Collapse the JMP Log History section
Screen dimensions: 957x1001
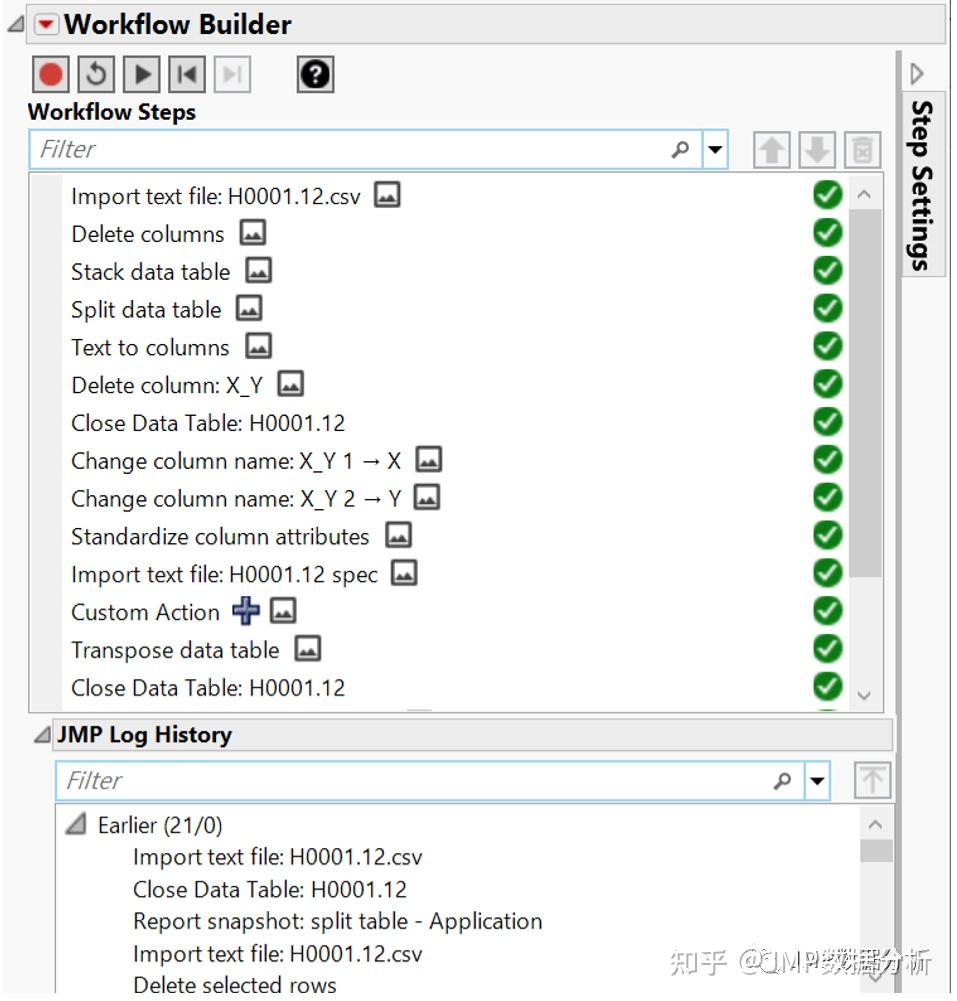[x=39, y=734]
